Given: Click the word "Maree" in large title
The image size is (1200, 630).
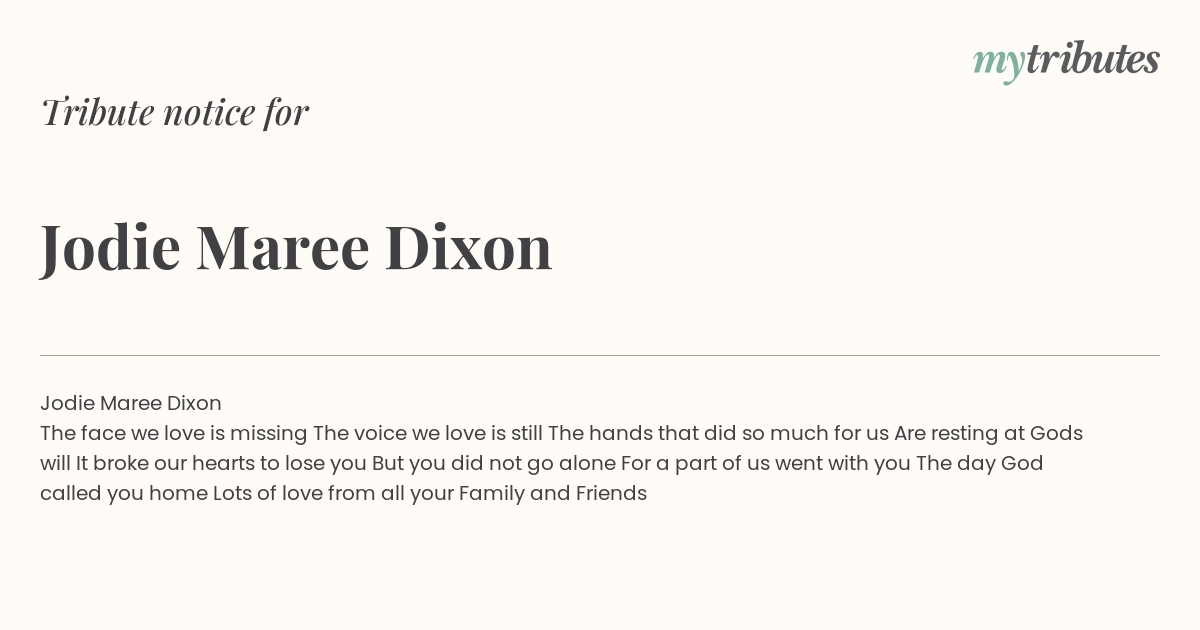Looking at the screenshot, I should tap(283, 248).
